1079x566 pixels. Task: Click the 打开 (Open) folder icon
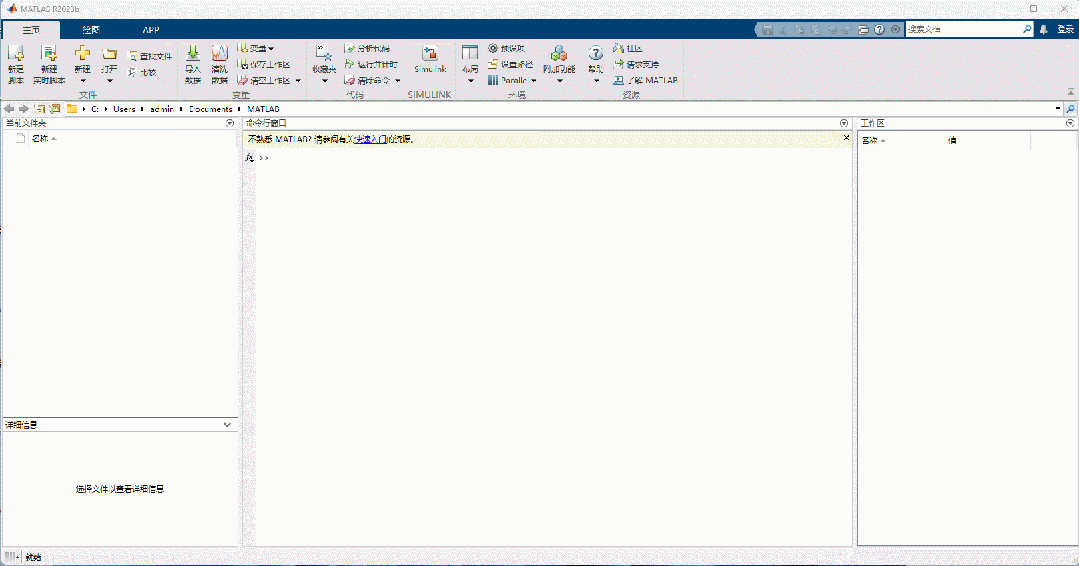(x=109, y=54)
